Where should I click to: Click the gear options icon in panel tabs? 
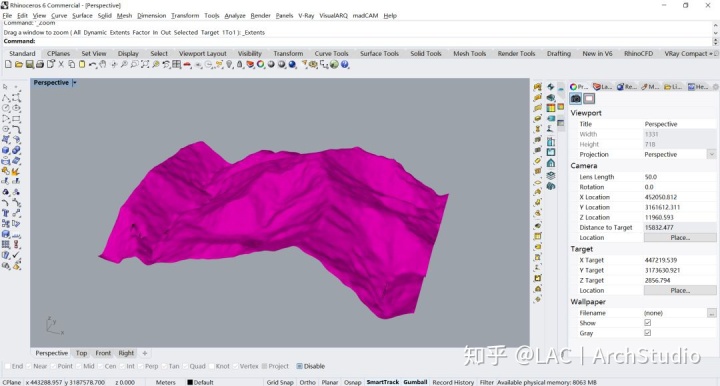click(715, 87)
